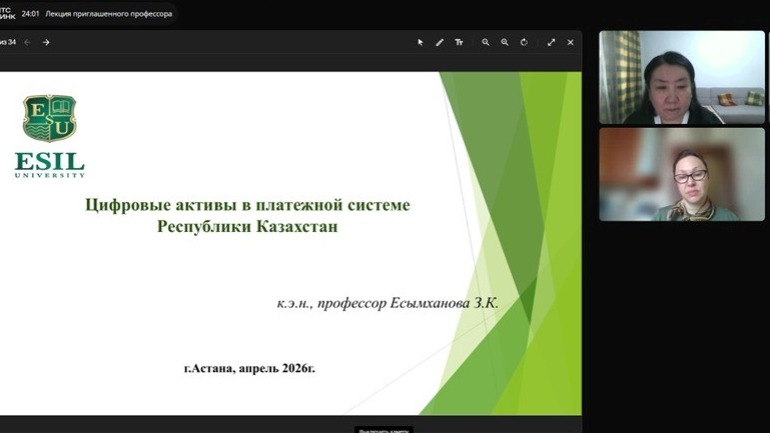Select the pointer cursor tool
The image size is (770, 433).
click(x=420, y=42)
